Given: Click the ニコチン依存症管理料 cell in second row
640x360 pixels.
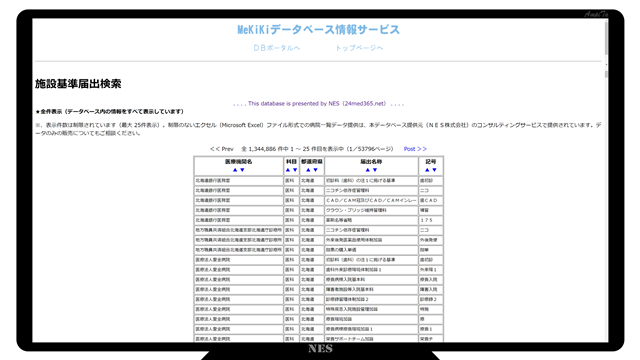Looking at the screenshot, I should tap(371, 191).
